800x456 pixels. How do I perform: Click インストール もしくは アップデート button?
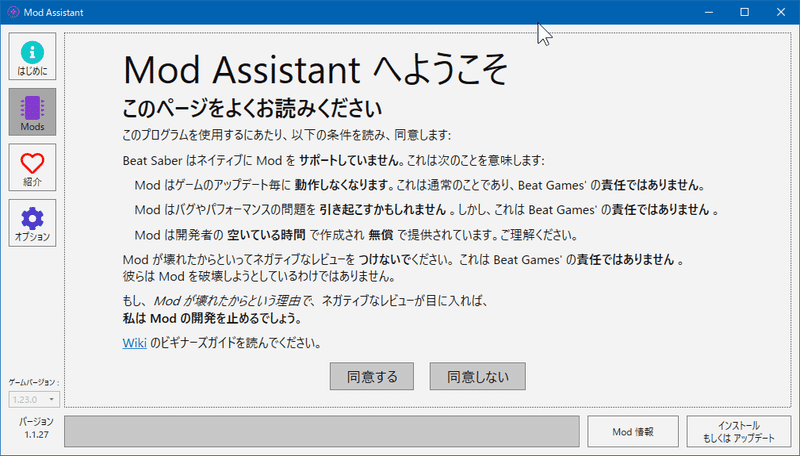coord(739,432)
